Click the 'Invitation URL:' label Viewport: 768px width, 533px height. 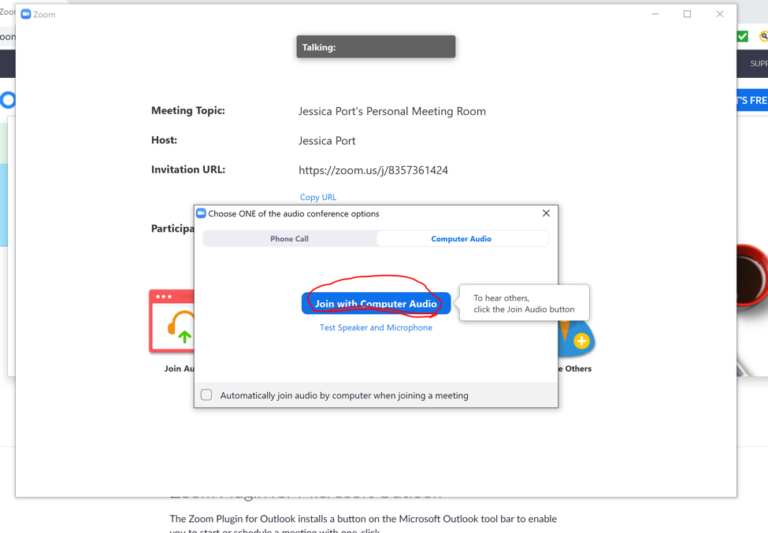[188, 170]
